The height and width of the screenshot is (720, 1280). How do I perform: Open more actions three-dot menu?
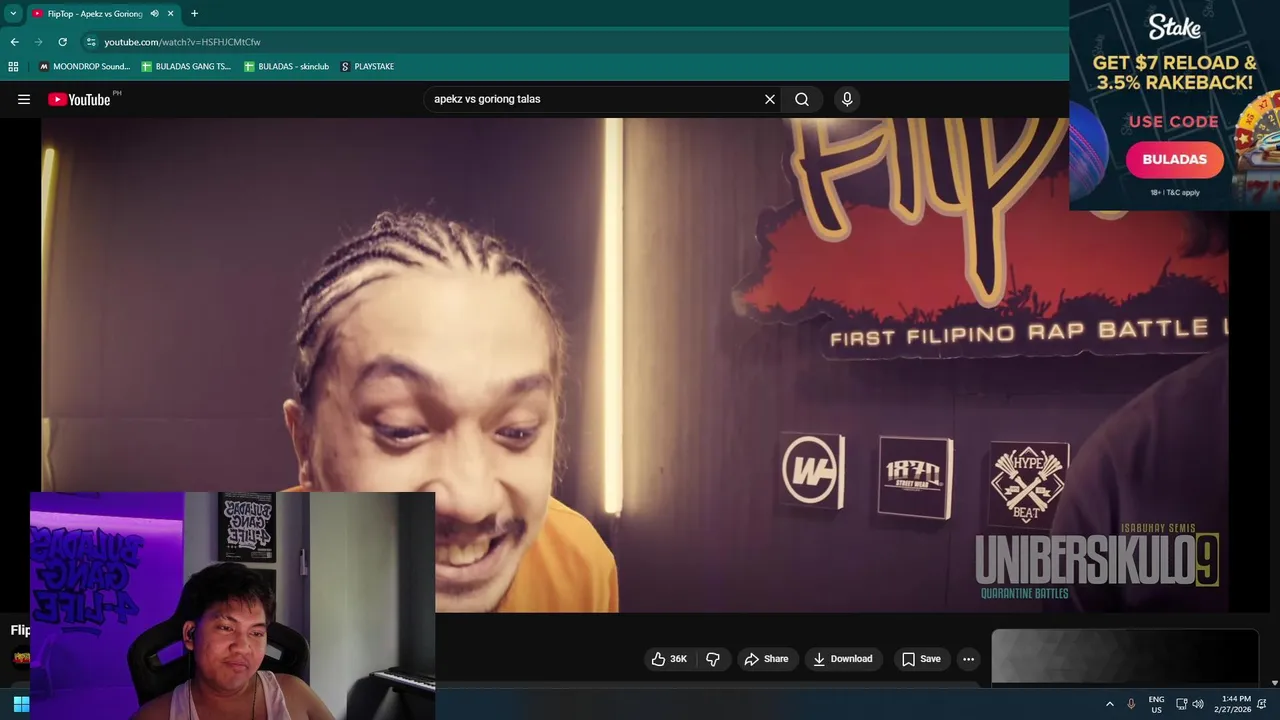tap(968, 659)
